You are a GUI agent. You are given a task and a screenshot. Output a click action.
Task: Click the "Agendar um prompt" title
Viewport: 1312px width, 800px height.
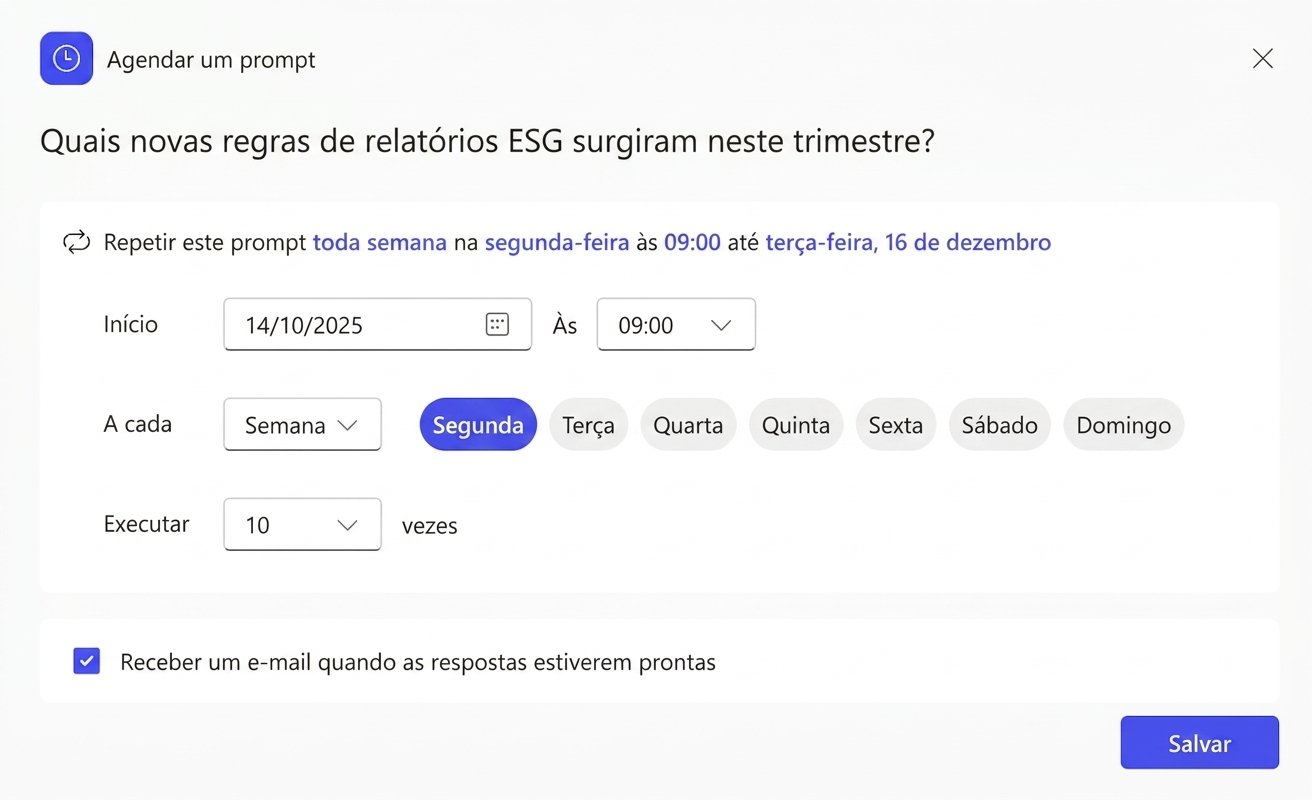coord(211,60)
